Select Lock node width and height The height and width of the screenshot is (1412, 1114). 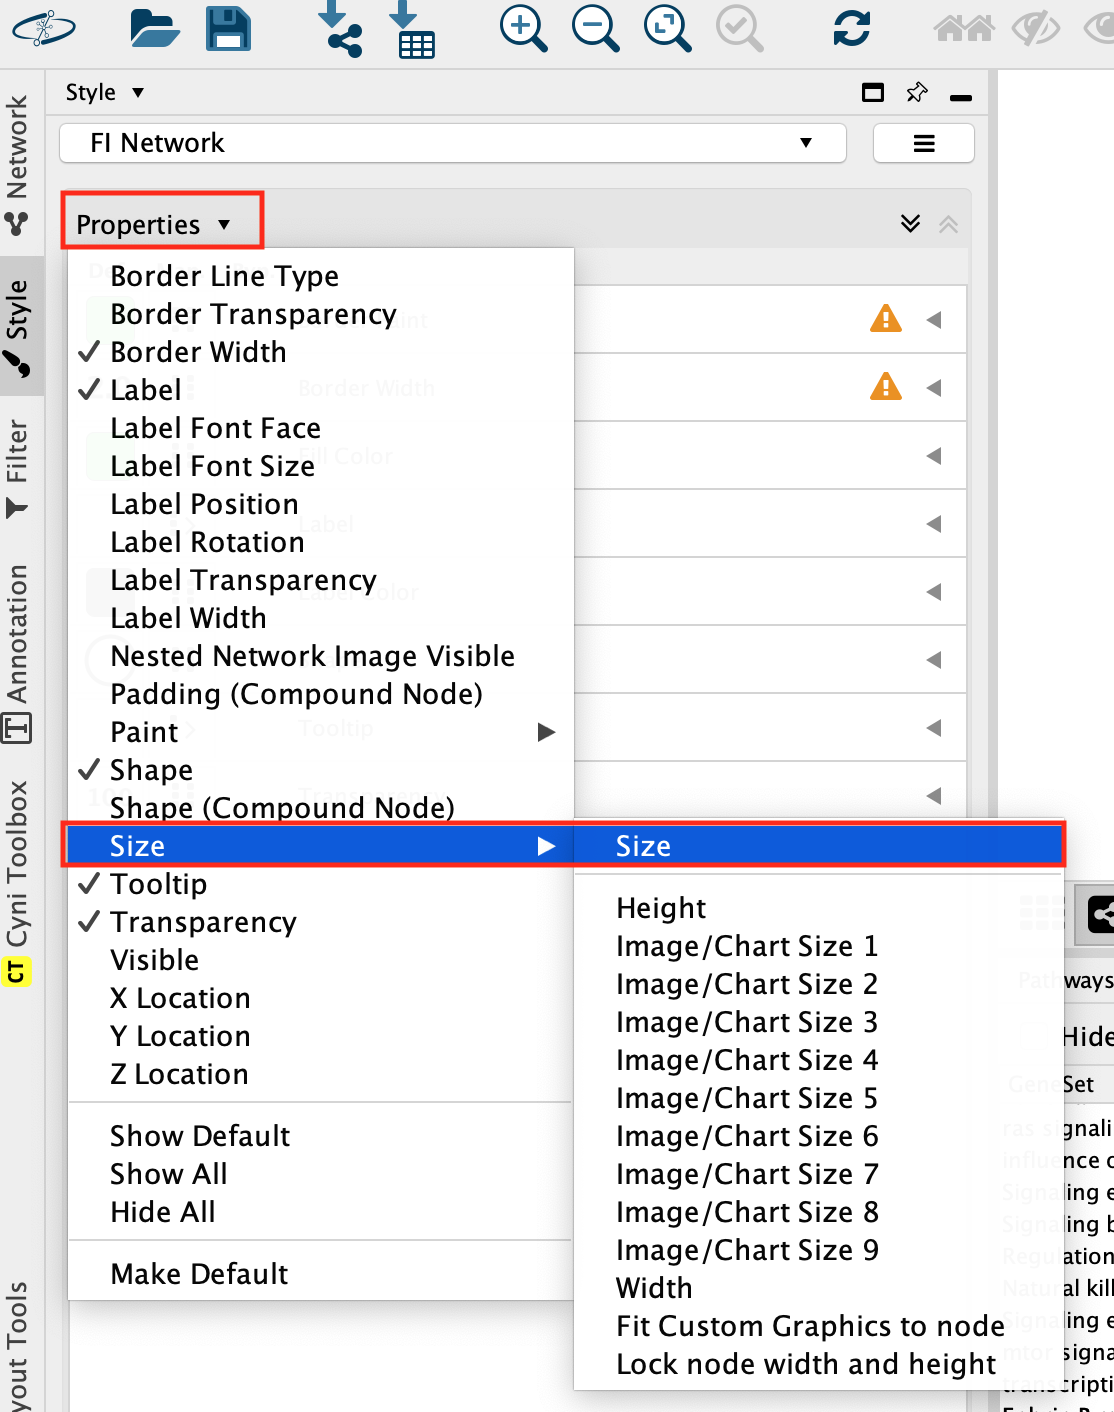[806, 1364]
